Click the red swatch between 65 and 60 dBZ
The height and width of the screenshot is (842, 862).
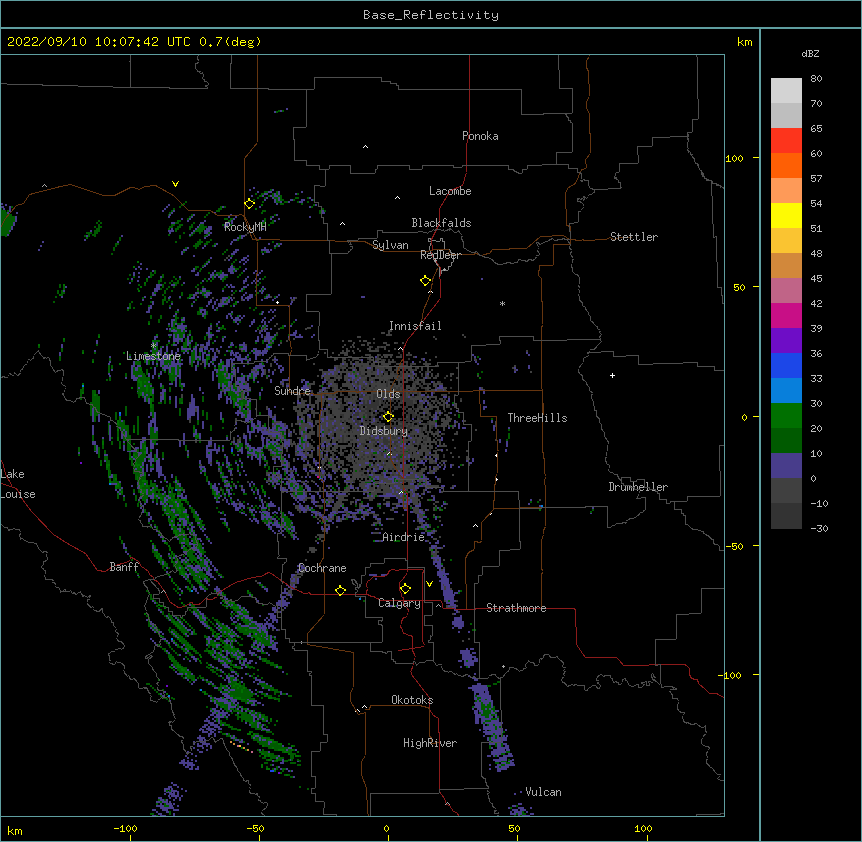pyautogui.click(x=786, y=141)
